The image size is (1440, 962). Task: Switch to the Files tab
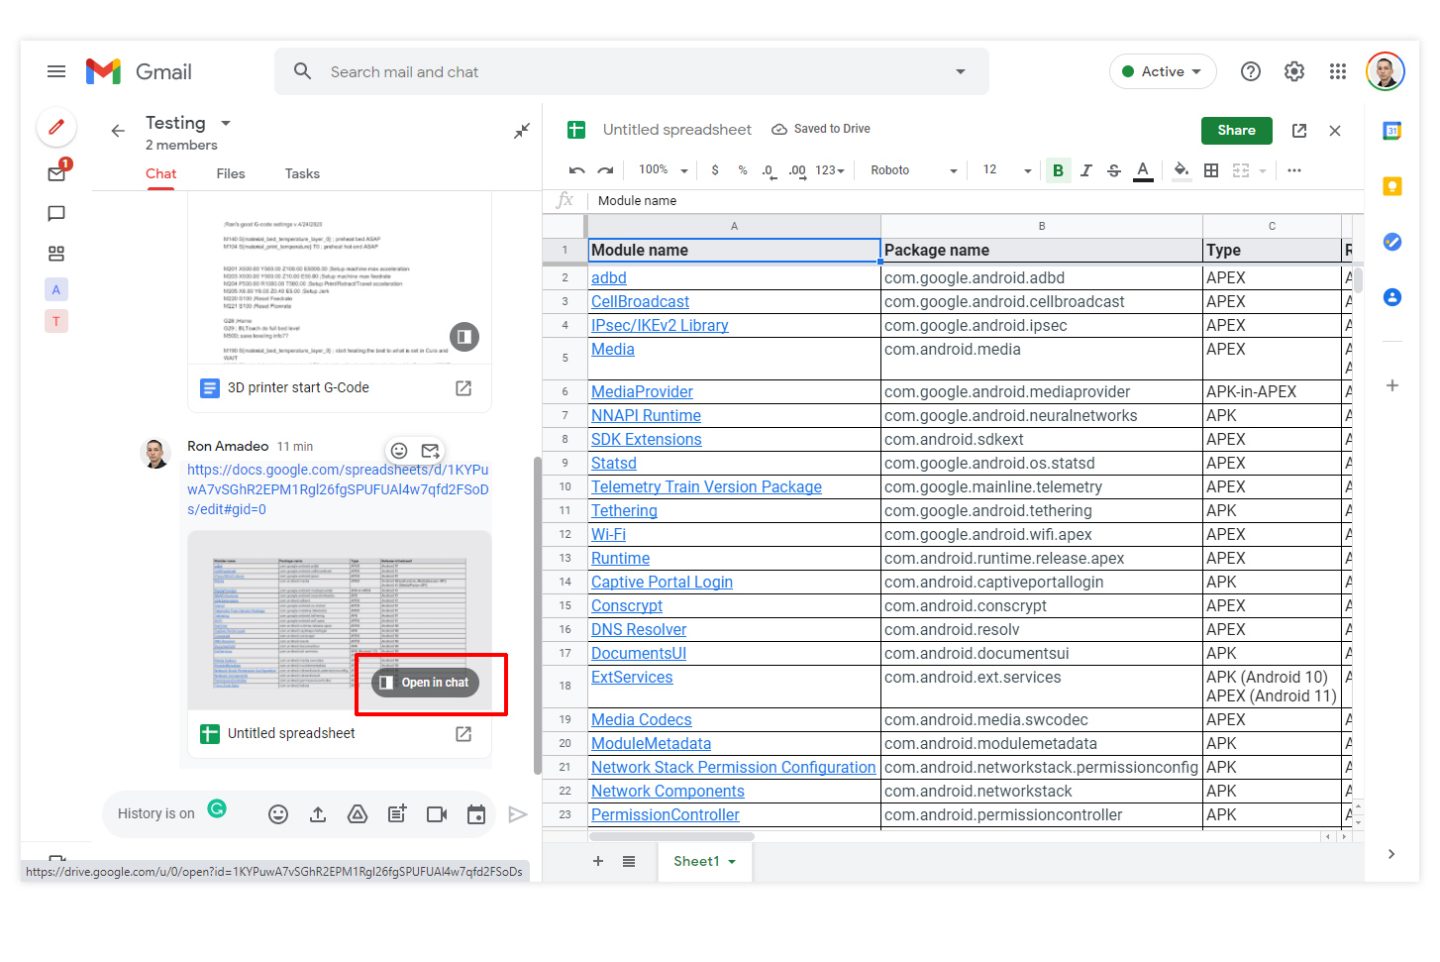click(x=230, y=174)
